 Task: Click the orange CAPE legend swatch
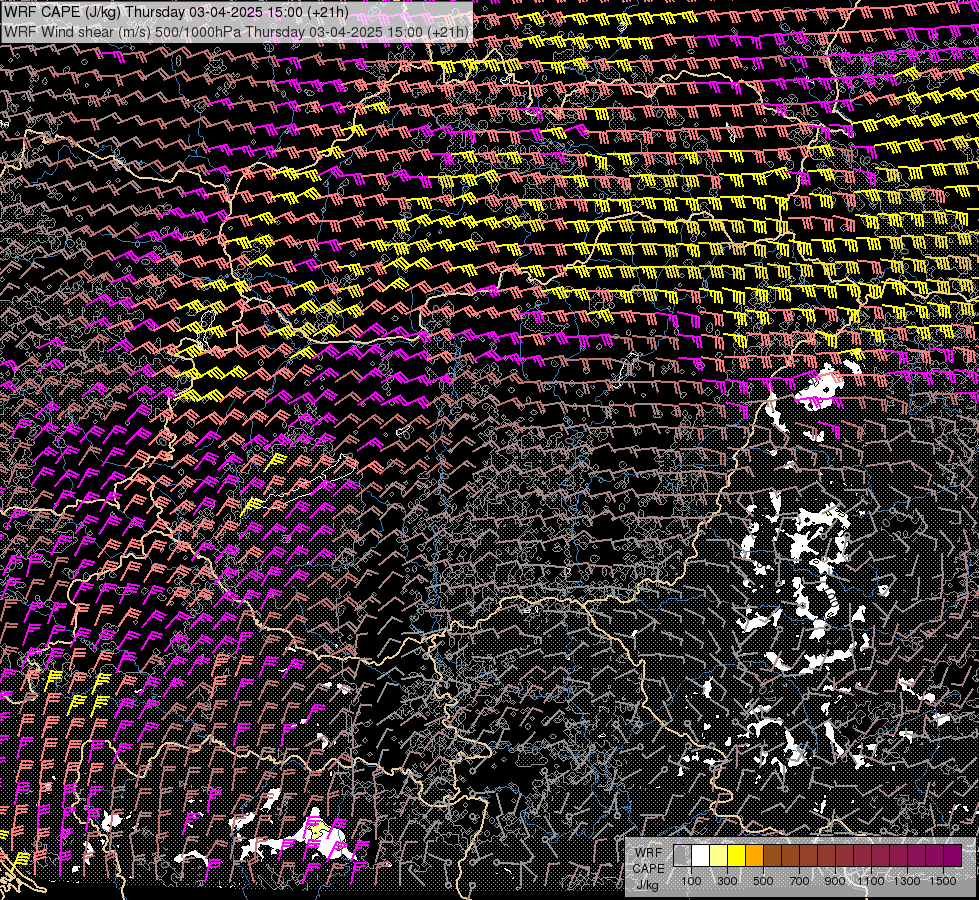[754, 856]
